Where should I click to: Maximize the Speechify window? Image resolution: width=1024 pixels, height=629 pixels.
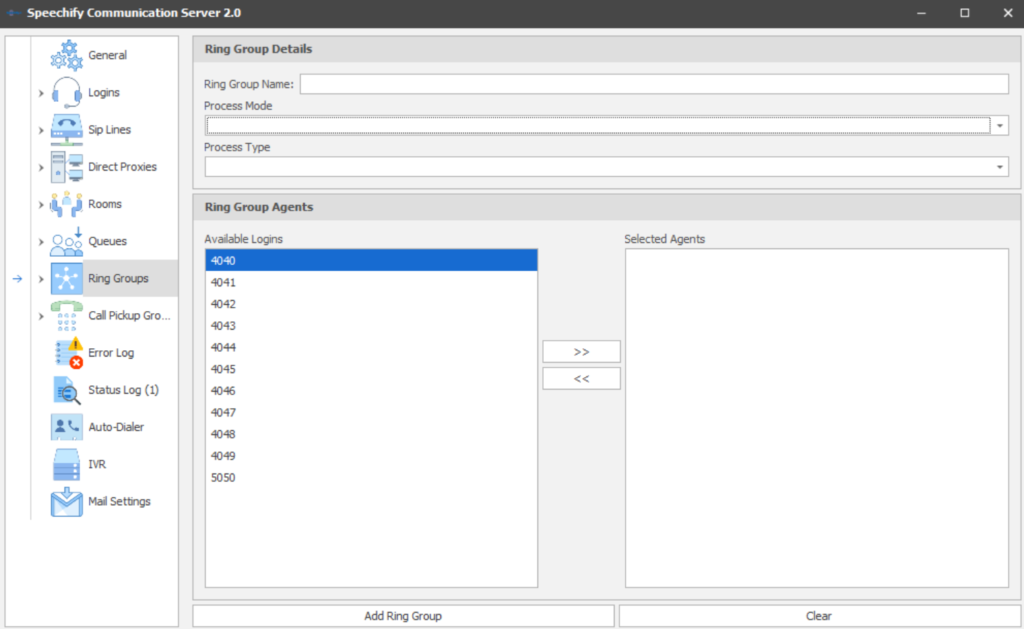pos(965,13)
